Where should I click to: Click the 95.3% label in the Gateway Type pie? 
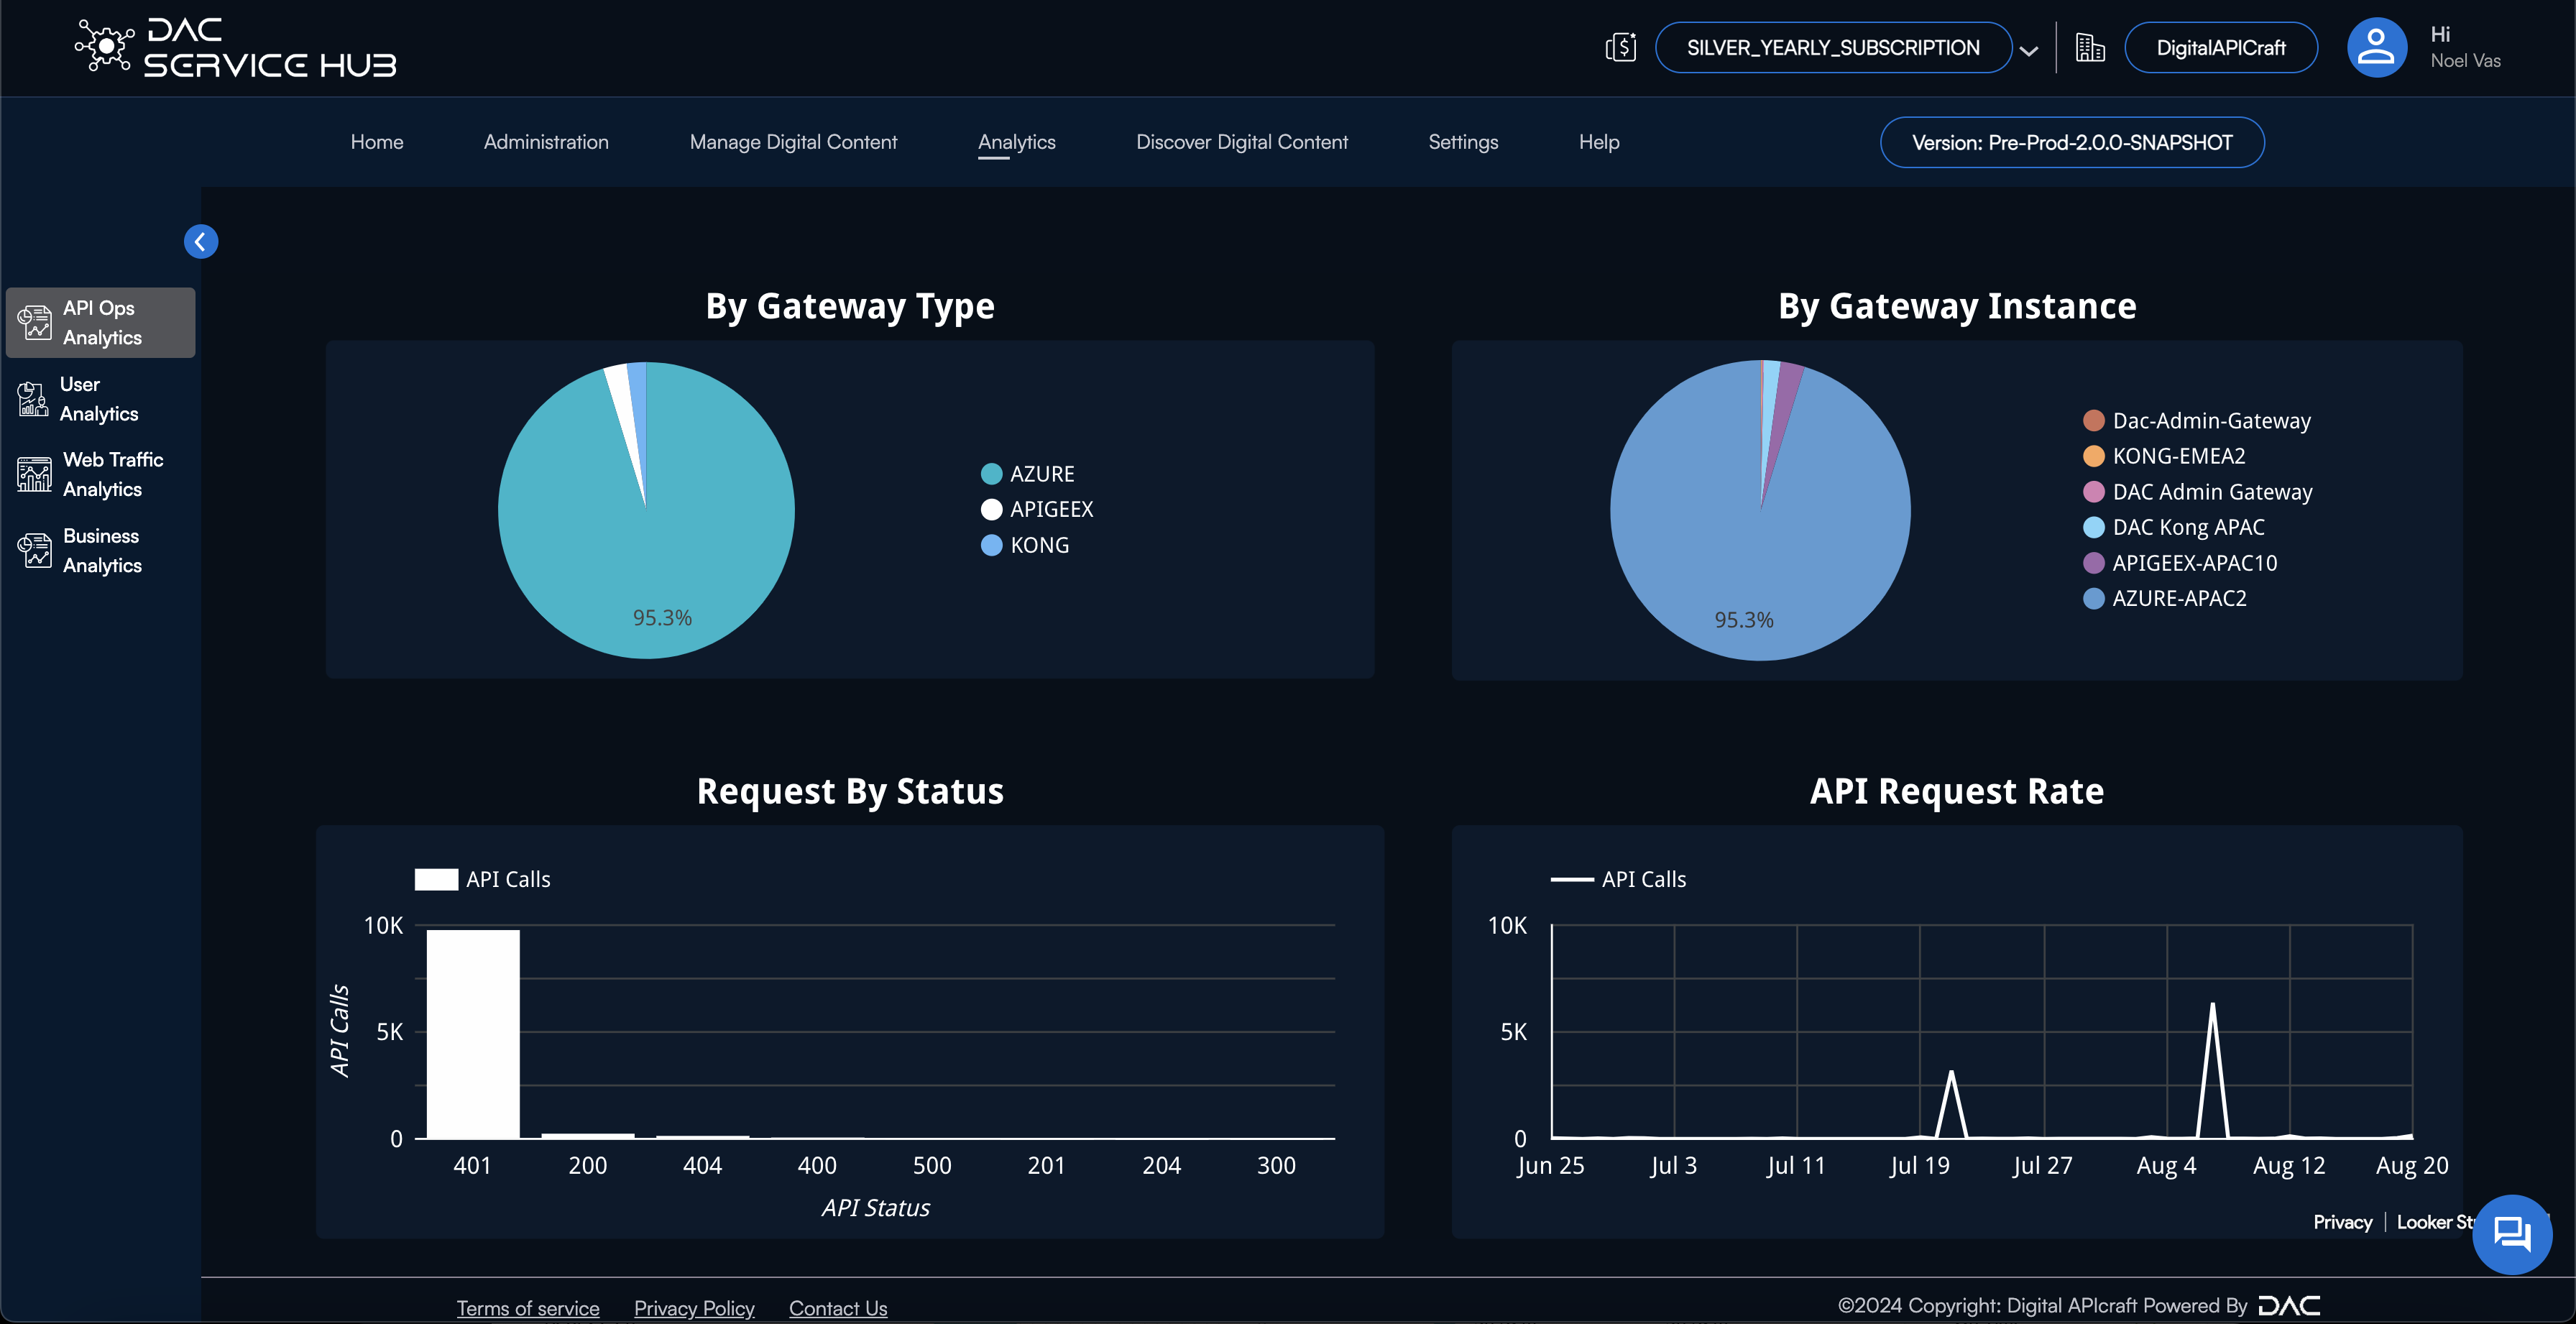(x=662, y=618)
